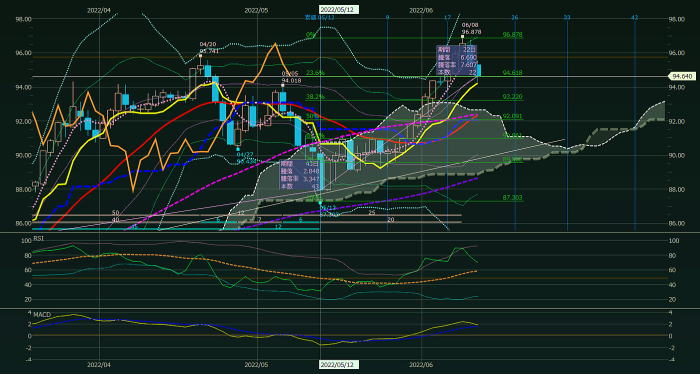Click the number 25 on the lower bar
This screenshot has width=700, height=374.
(x=372, y=213)
